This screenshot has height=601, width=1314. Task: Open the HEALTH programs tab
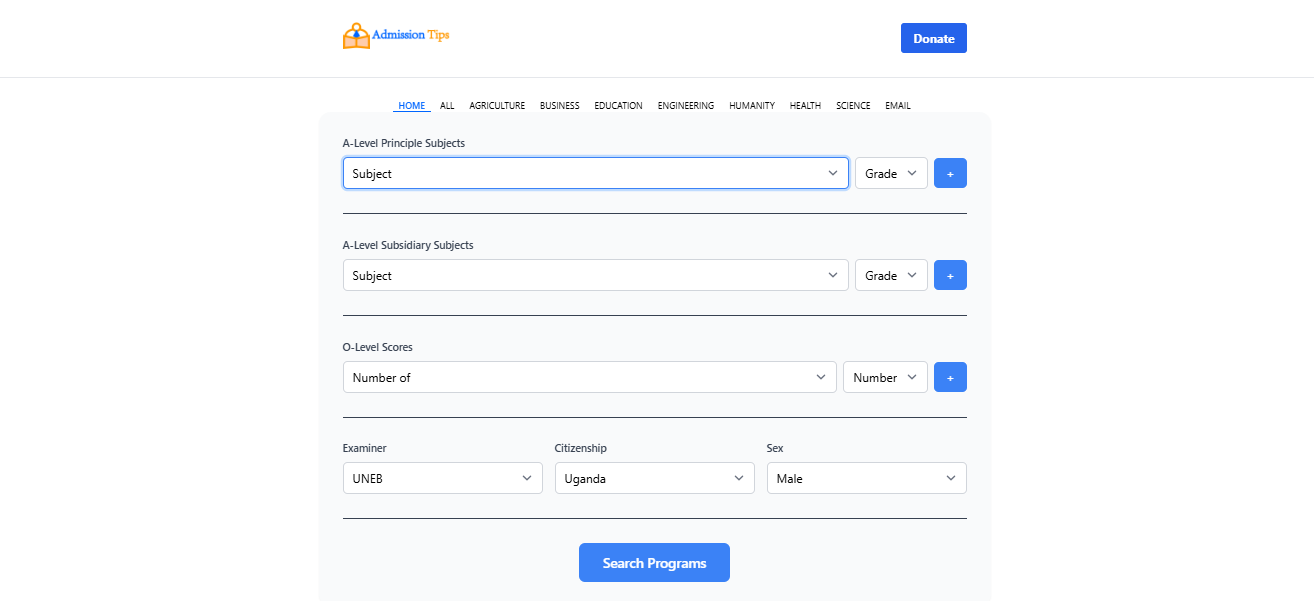805,106
